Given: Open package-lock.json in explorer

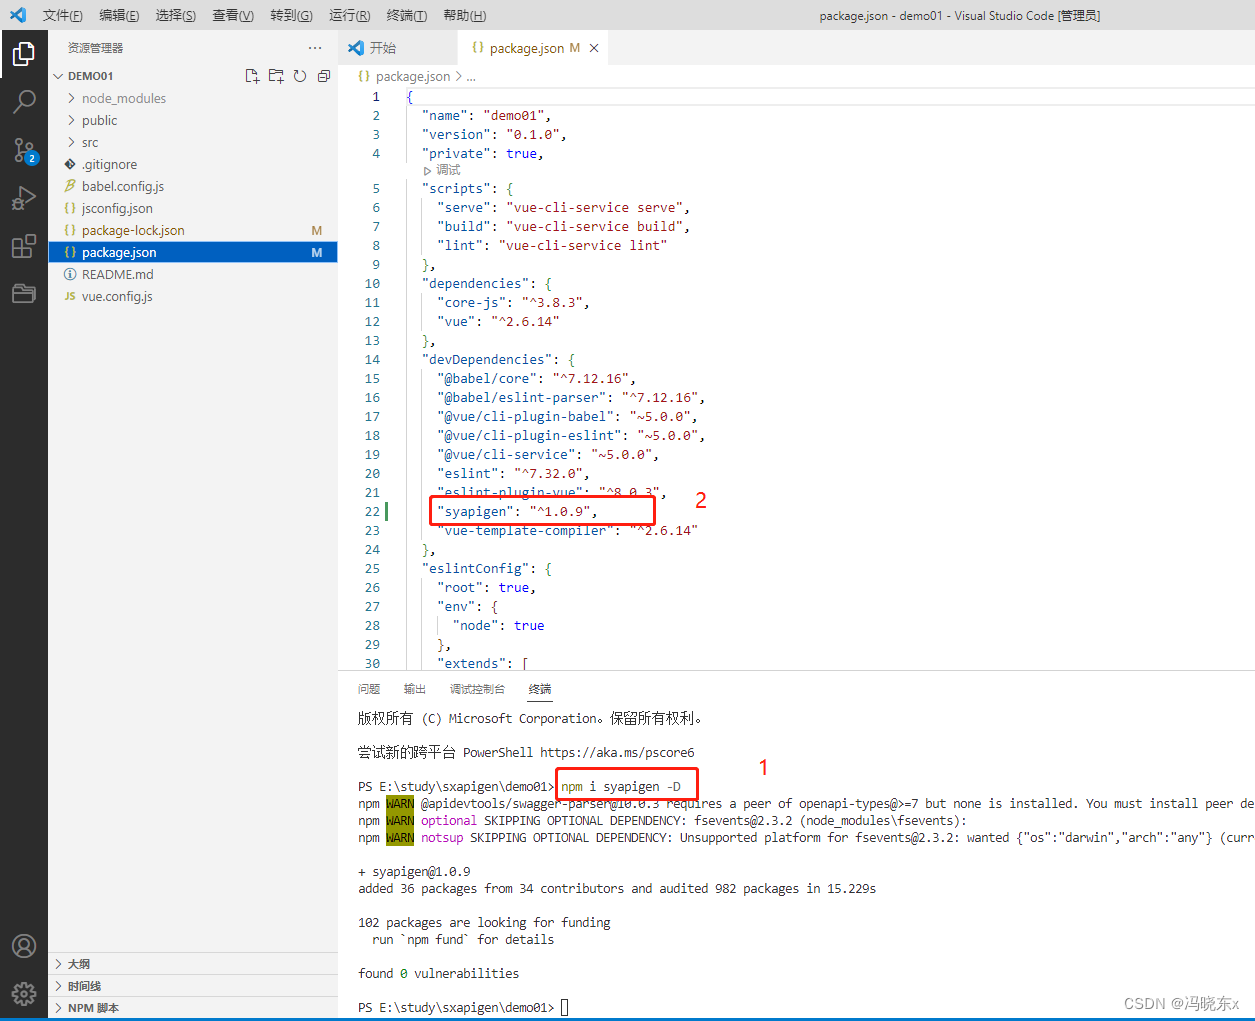Looking at the screenshot, I should point(193,230).
